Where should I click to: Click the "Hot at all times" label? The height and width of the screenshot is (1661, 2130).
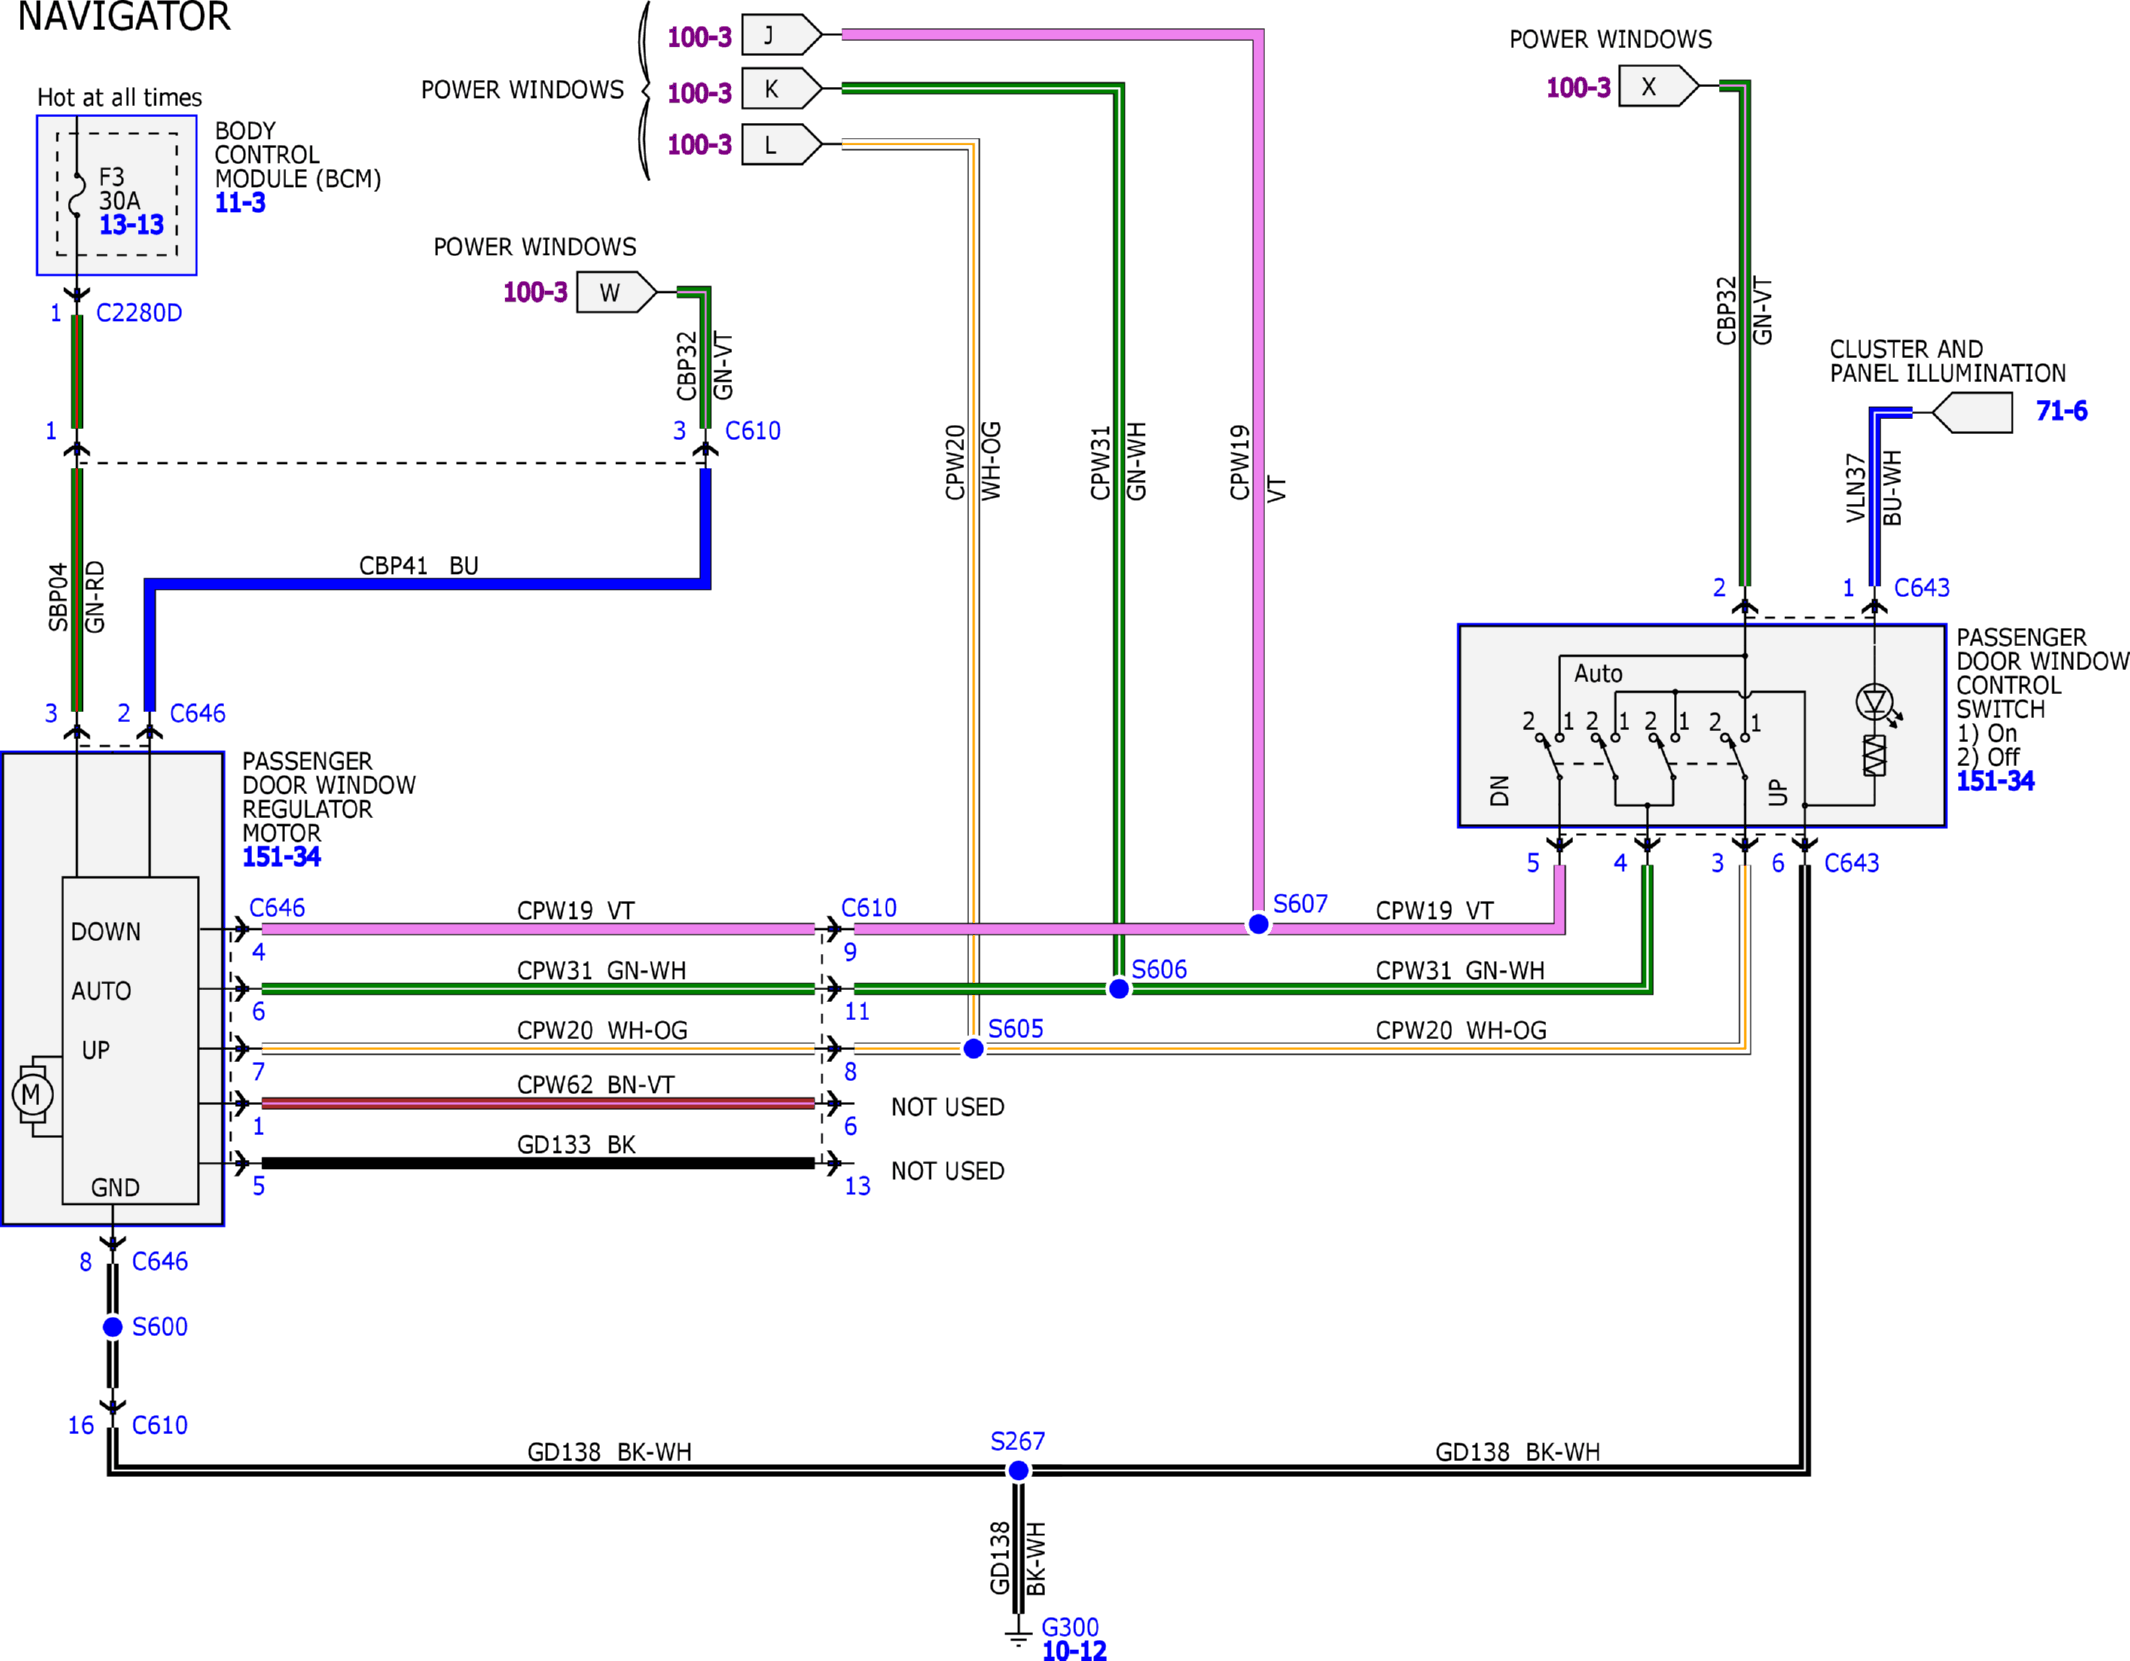click(x=119, y=97)
